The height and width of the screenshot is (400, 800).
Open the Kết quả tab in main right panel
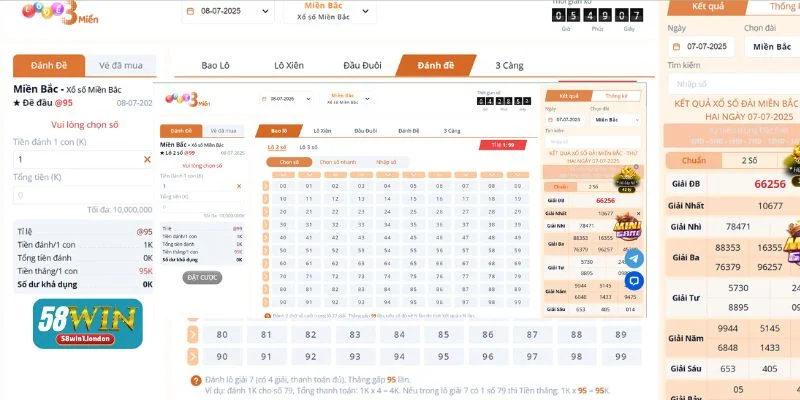tap(708, 7)
